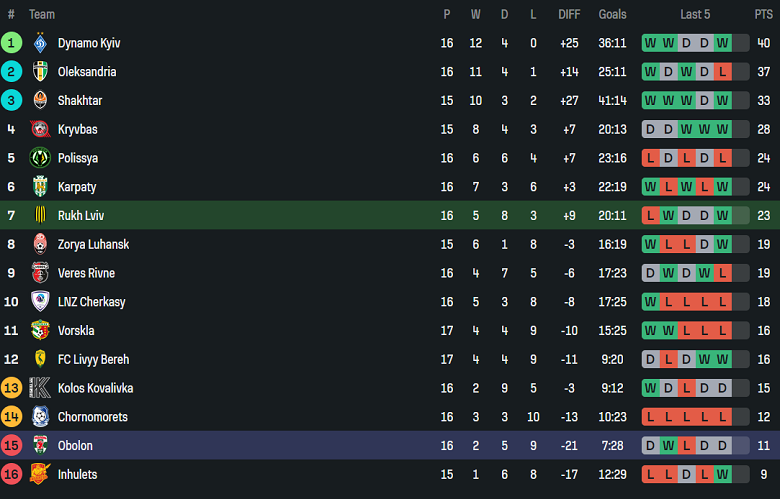Click the Dynamo Kyiv club crest
Image resolution: width=780 pixels, height=499 pixels.
(x=40, y=43)
